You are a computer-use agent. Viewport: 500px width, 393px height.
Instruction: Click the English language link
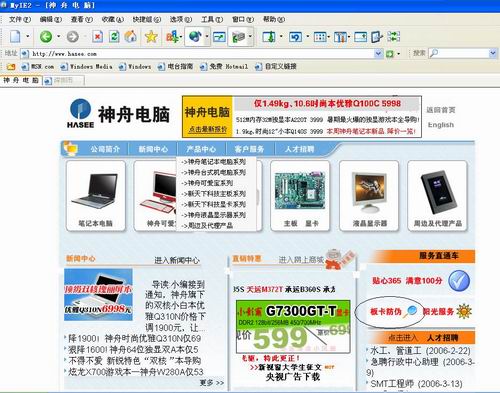pyautogui.click(x=441, y=125)
